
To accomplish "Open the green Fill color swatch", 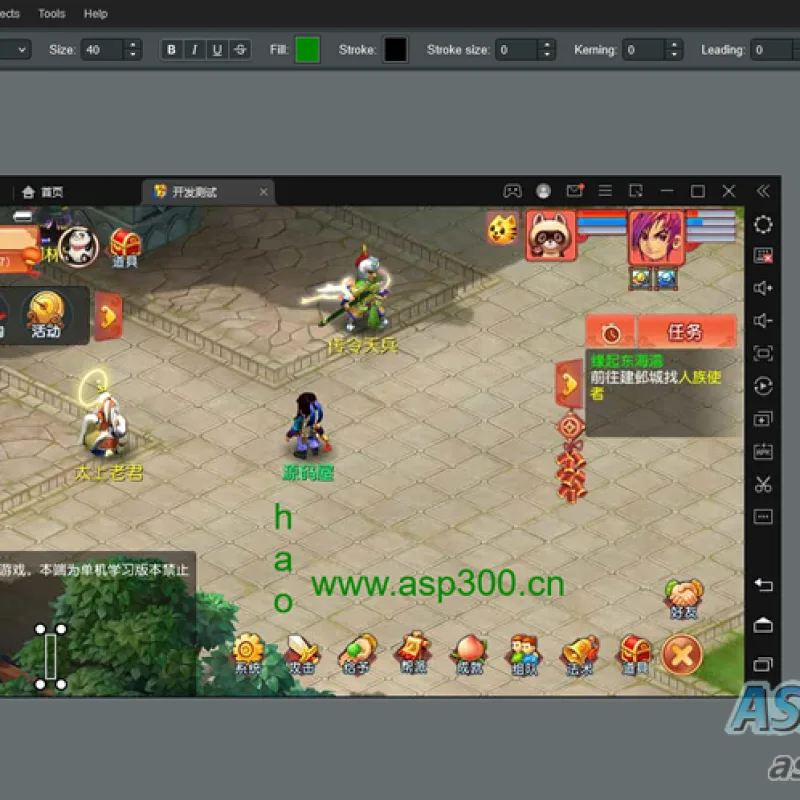I will pos(308,50).
